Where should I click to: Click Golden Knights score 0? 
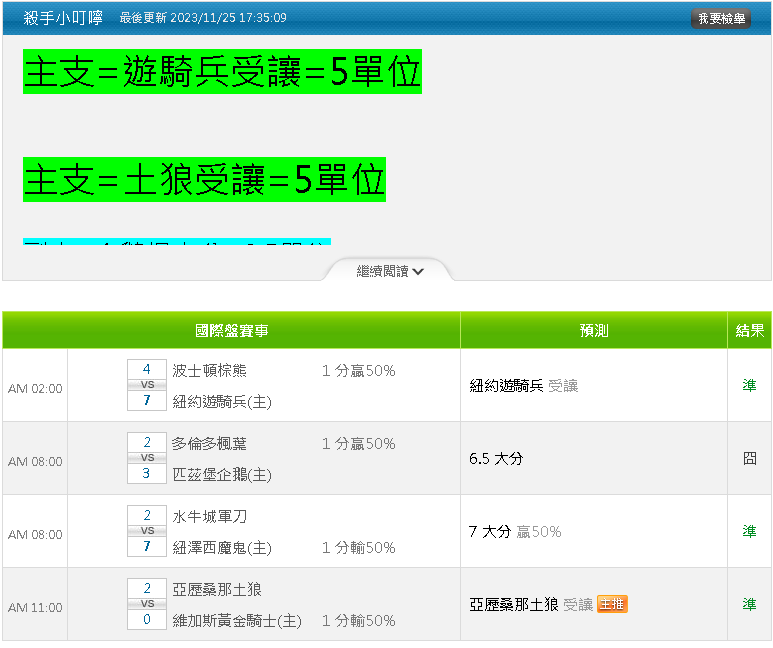pos(147,619)
